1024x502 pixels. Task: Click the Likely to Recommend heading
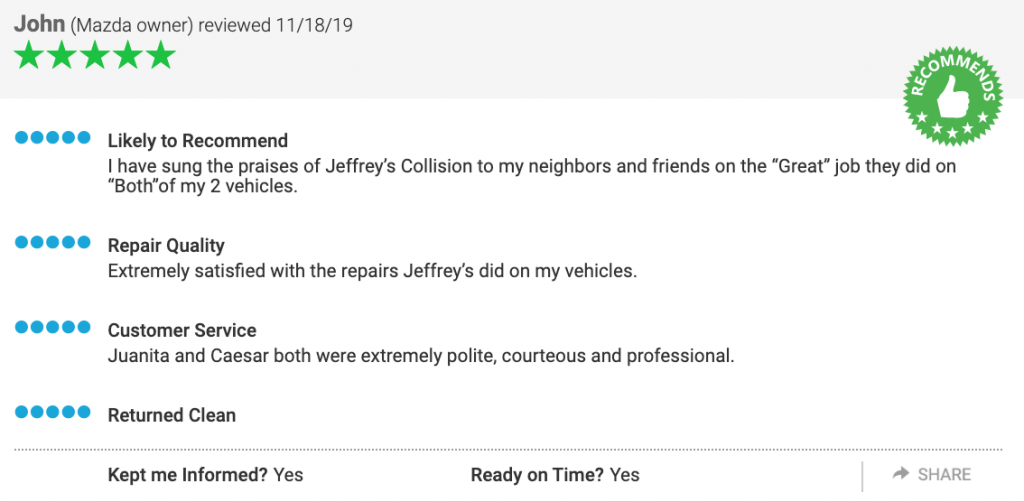tap(198, 141)
